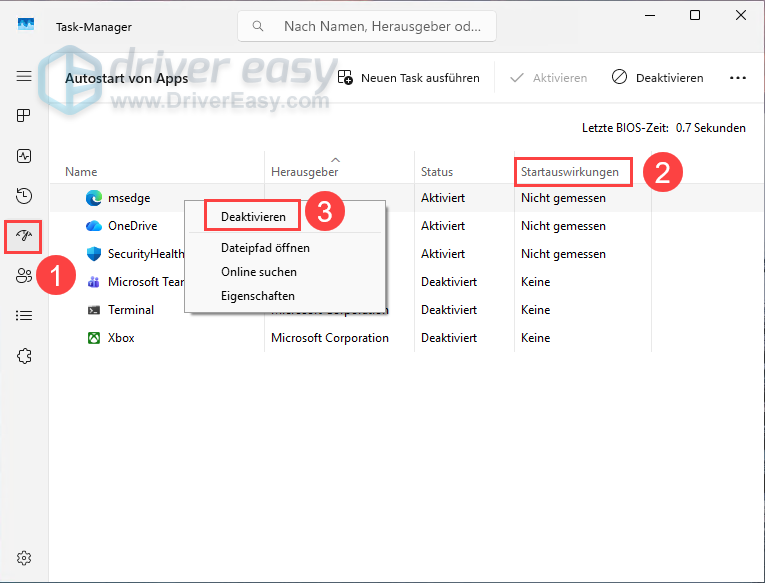Open the more options ellipsis menu
This screenshot has height=583, width=765.
point(738,78)
